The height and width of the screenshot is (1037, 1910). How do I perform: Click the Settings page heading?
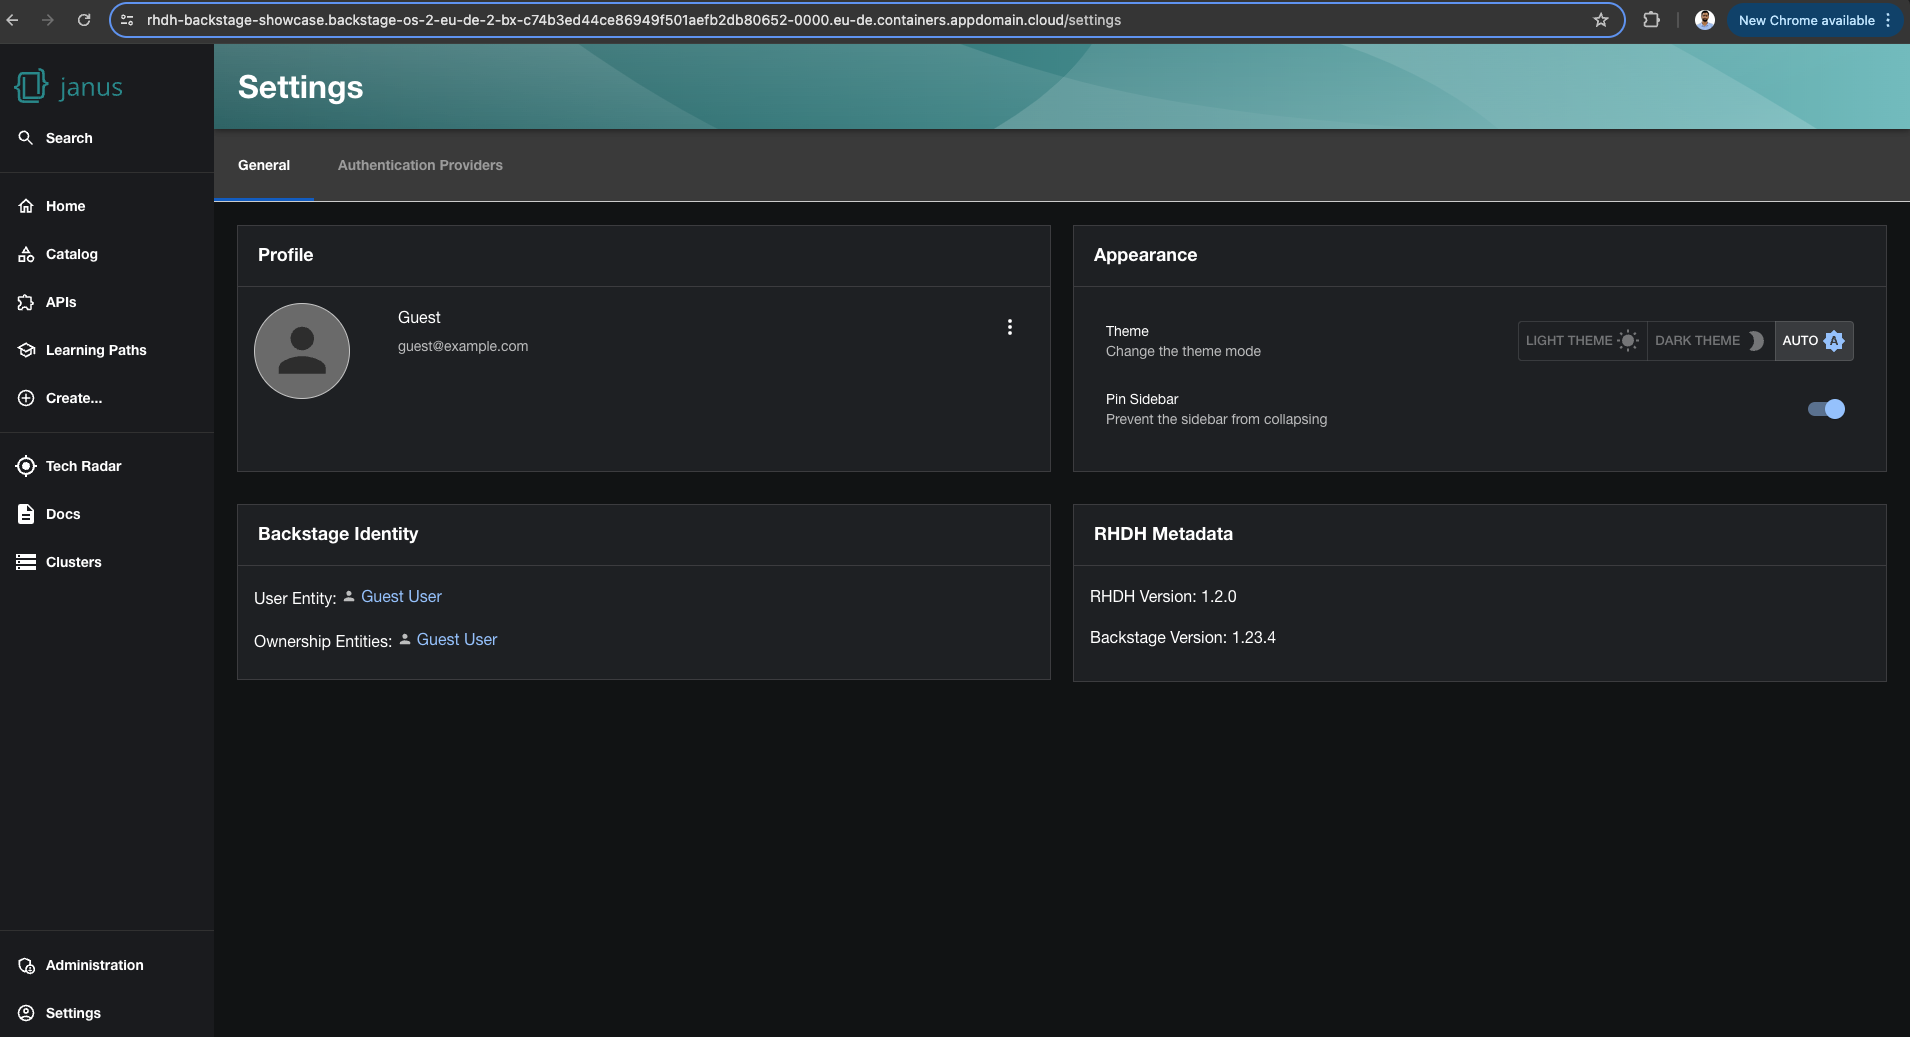(x=301, y=87)
